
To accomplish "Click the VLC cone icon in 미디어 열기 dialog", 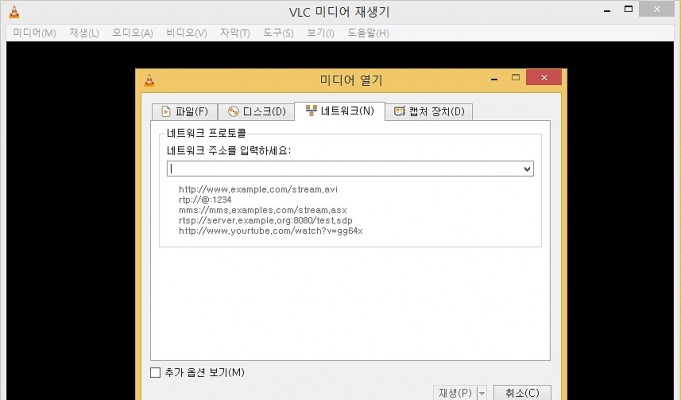I will [149, 80].
